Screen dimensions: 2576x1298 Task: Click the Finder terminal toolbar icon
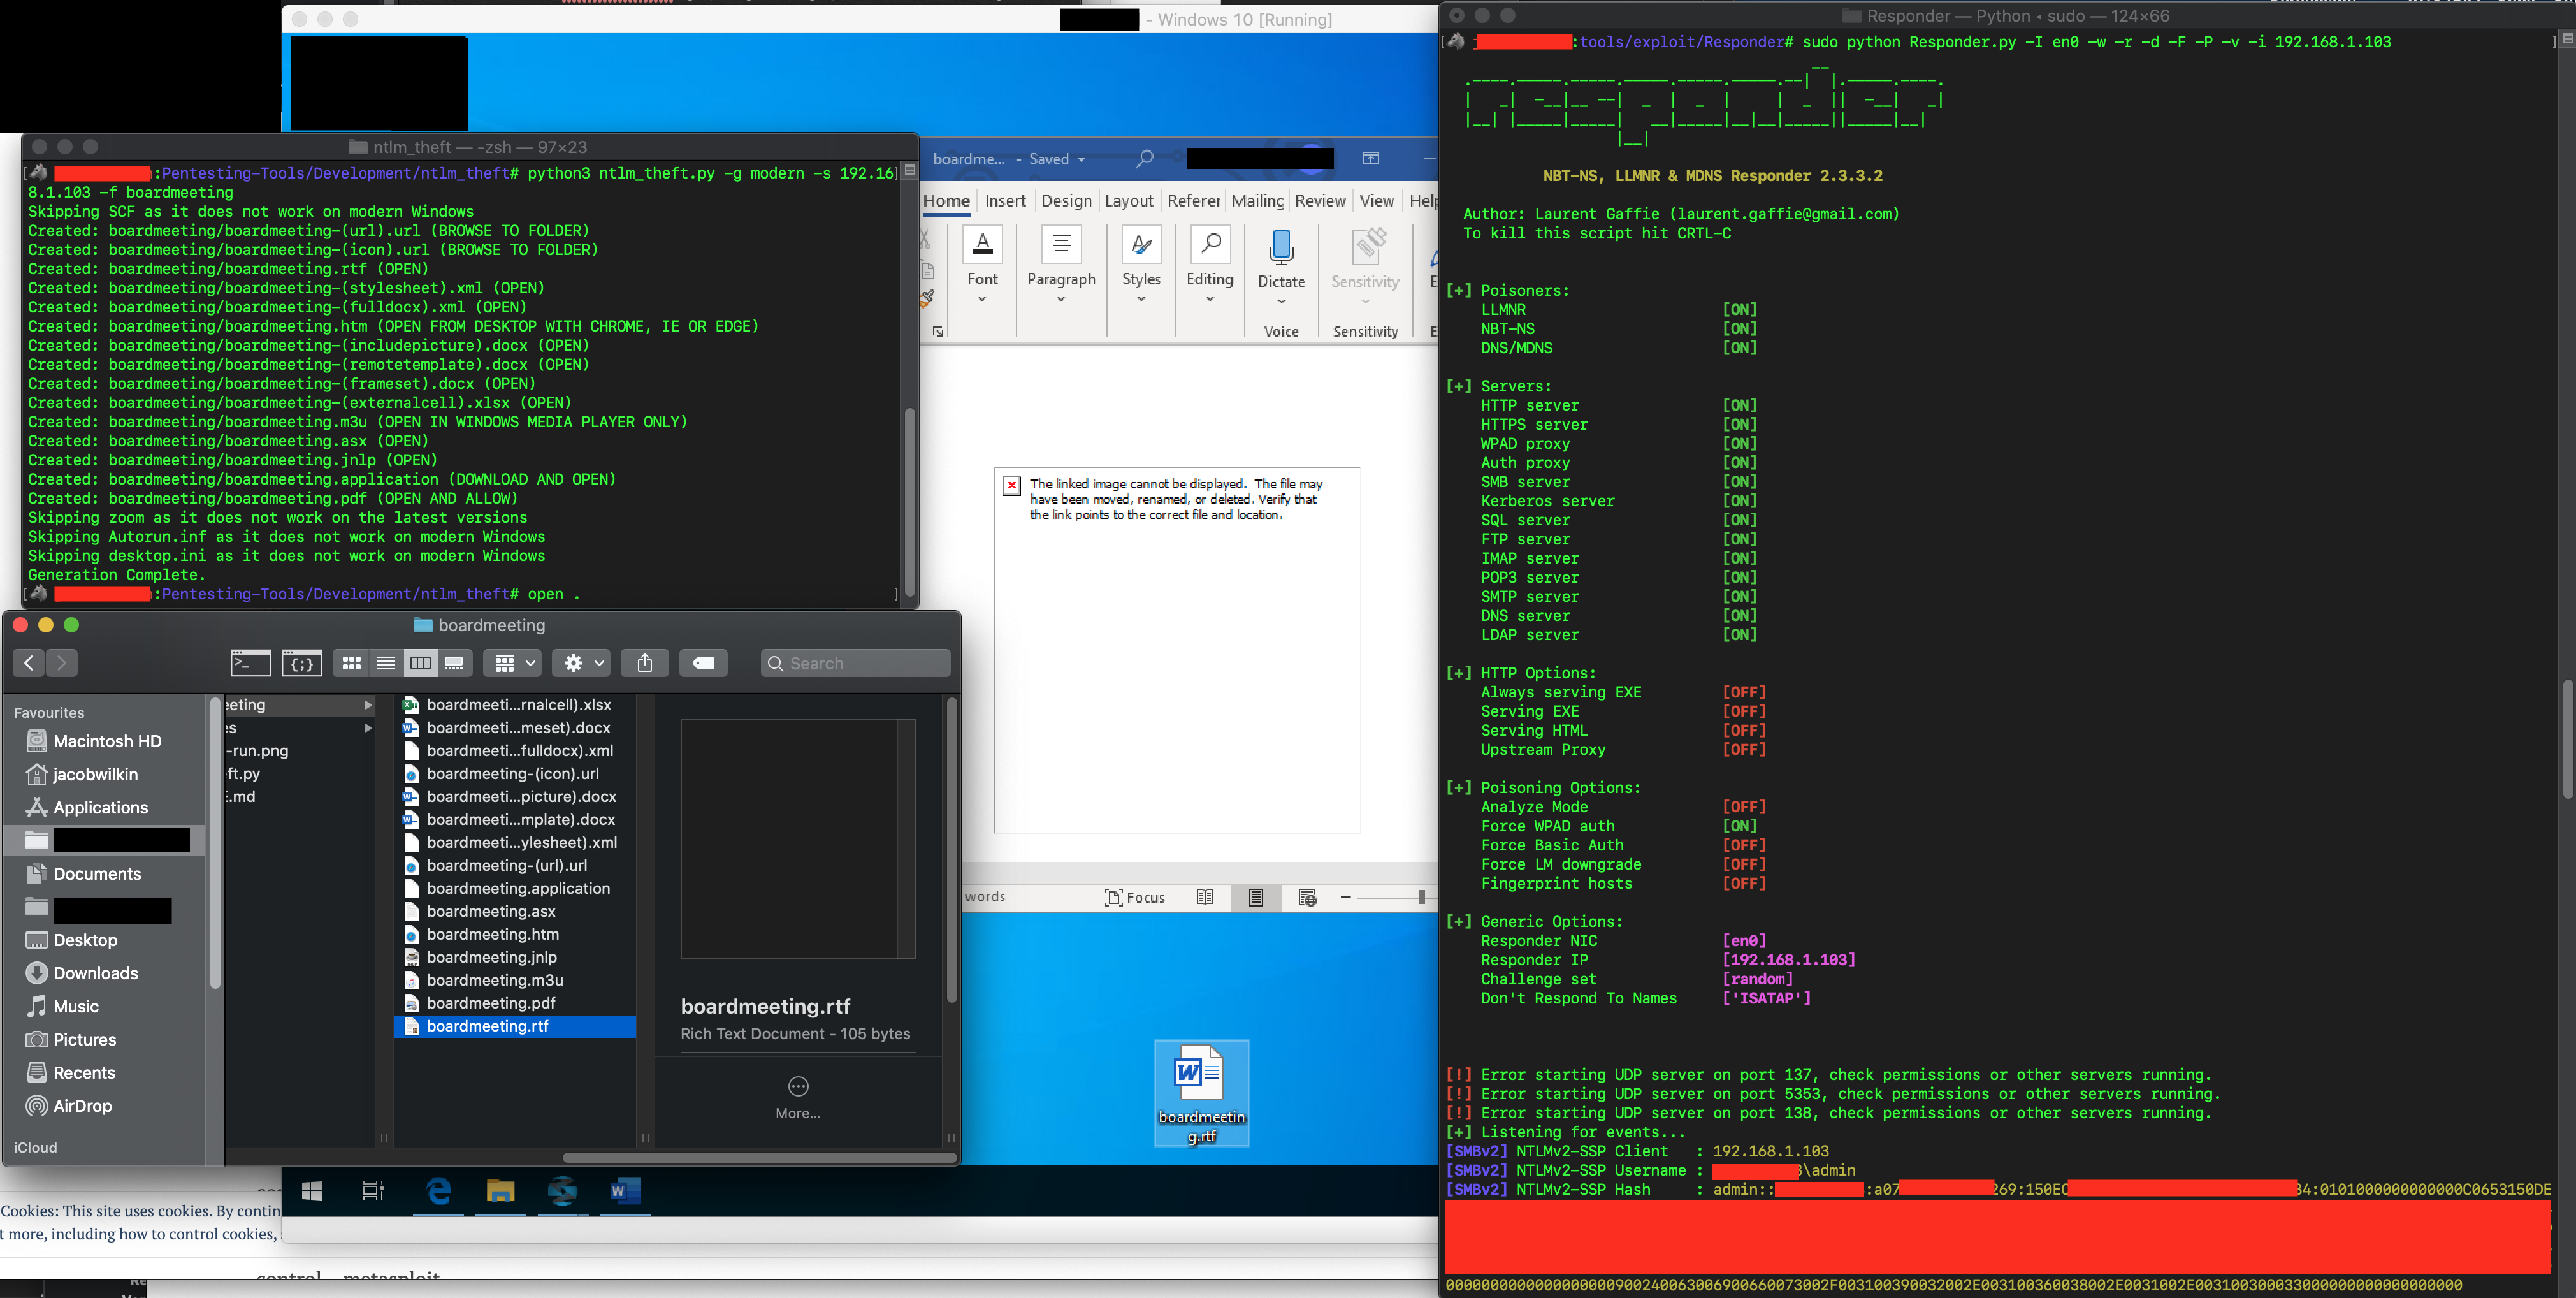tap(250, 663)
